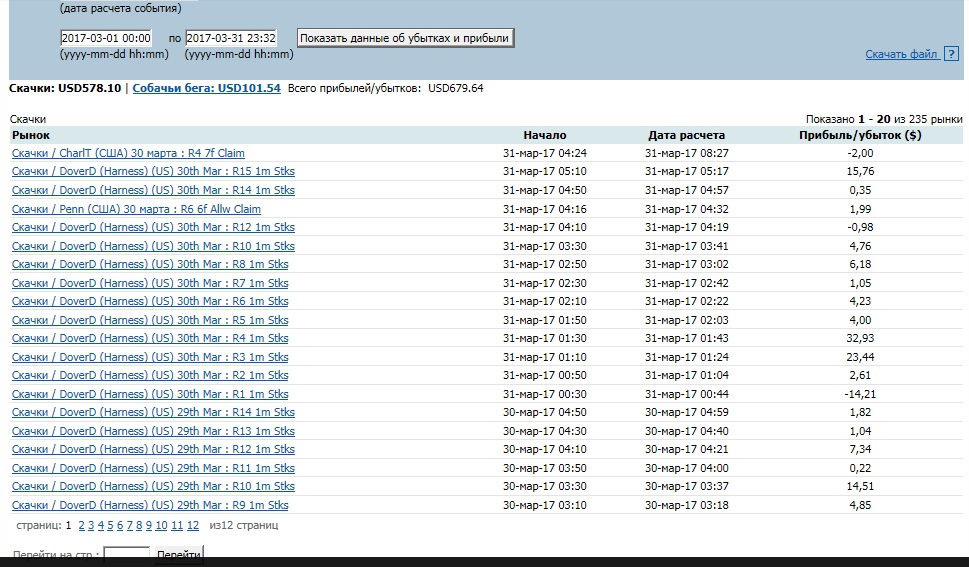Go to results page 3
Image resolution: width=969 pixels, height=567 pixels.
pos(91,525)
